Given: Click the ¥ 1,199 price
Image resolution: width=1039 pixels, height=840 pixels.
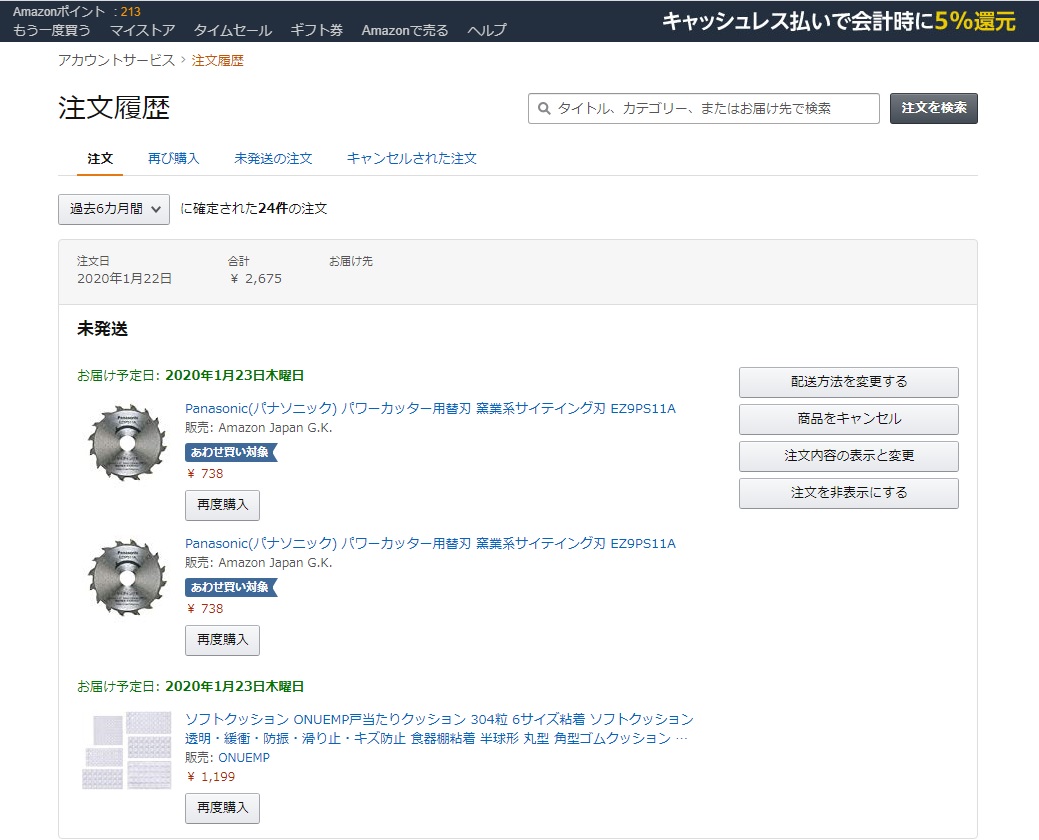Looking at the screenshot, I should tap(211, 777).
